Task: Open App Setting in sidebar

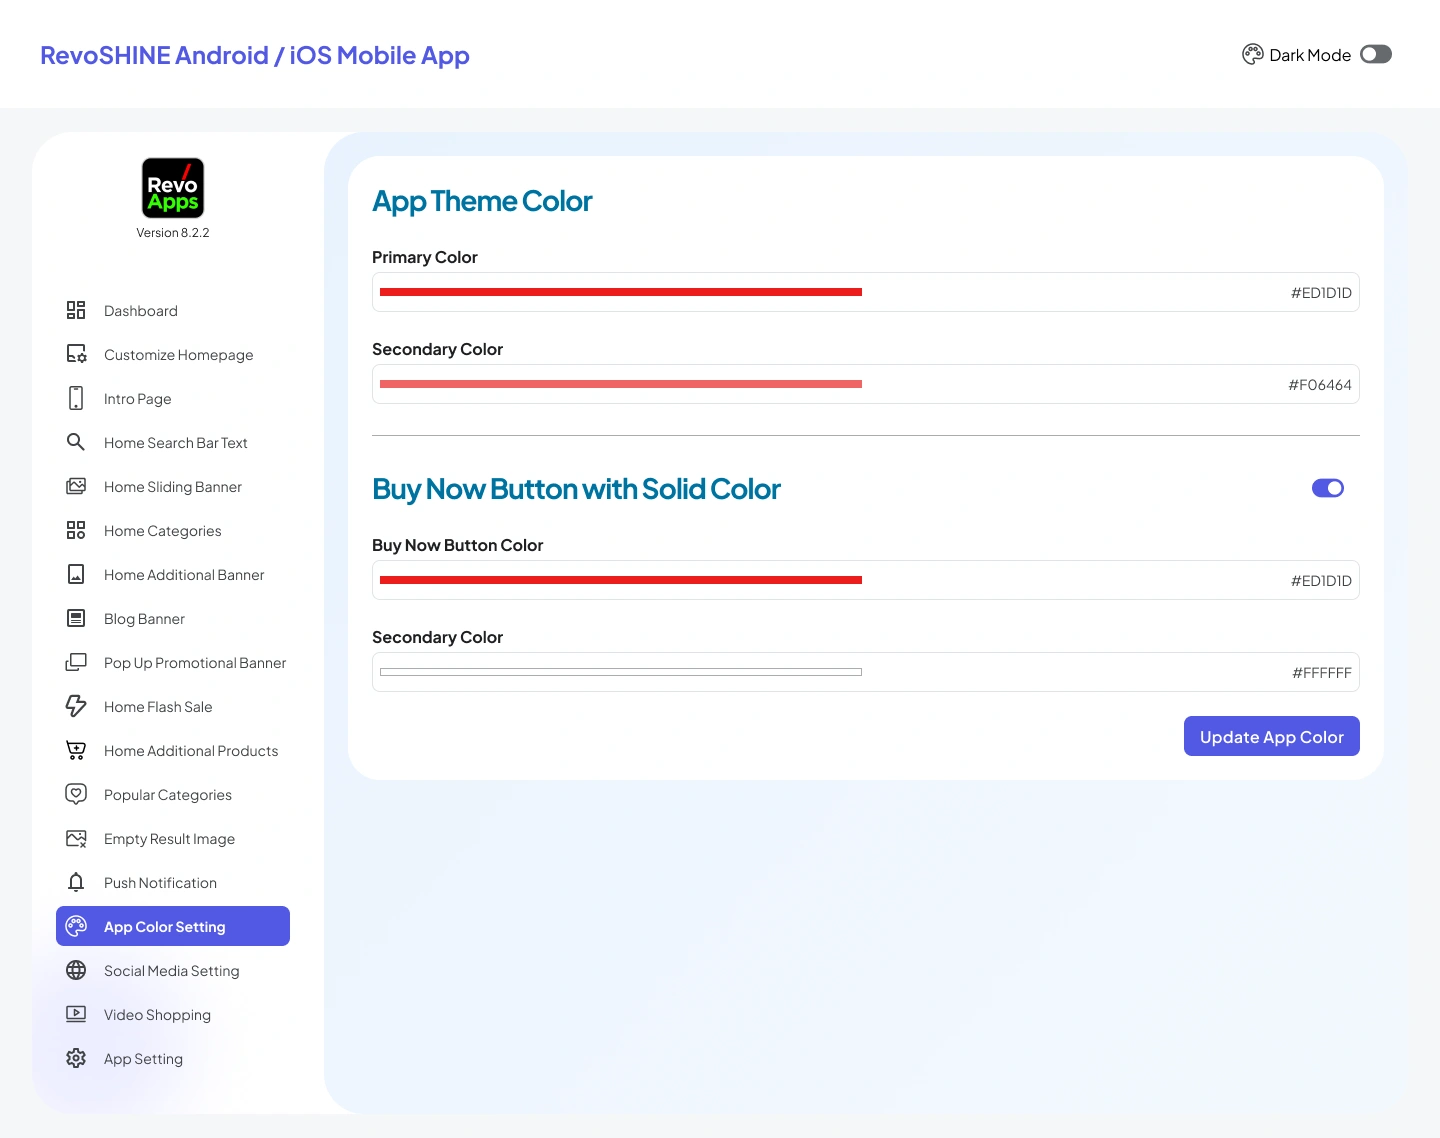Action: point(173,1059)
